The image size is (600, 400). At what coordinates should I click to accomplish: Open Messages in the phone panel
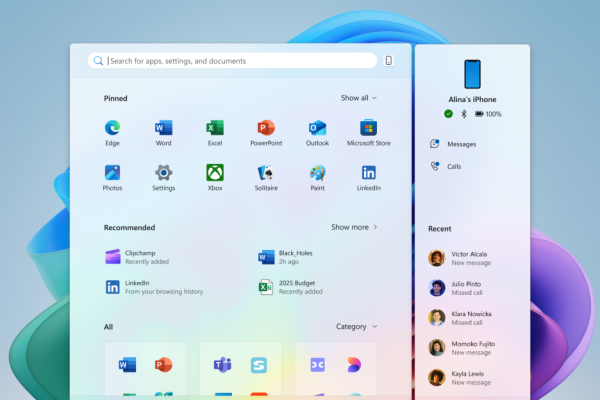click(453, 144)
